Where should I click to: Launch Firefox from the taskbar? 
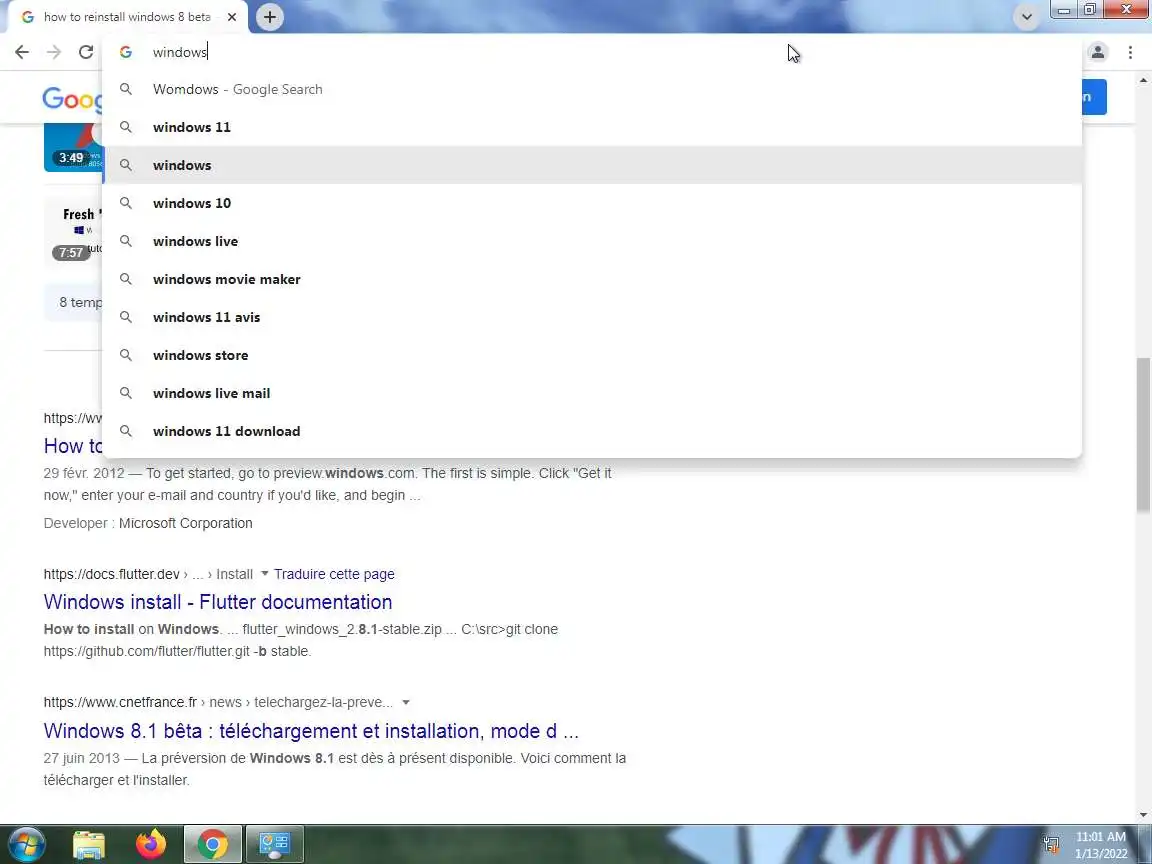click(x=151, y=845)
